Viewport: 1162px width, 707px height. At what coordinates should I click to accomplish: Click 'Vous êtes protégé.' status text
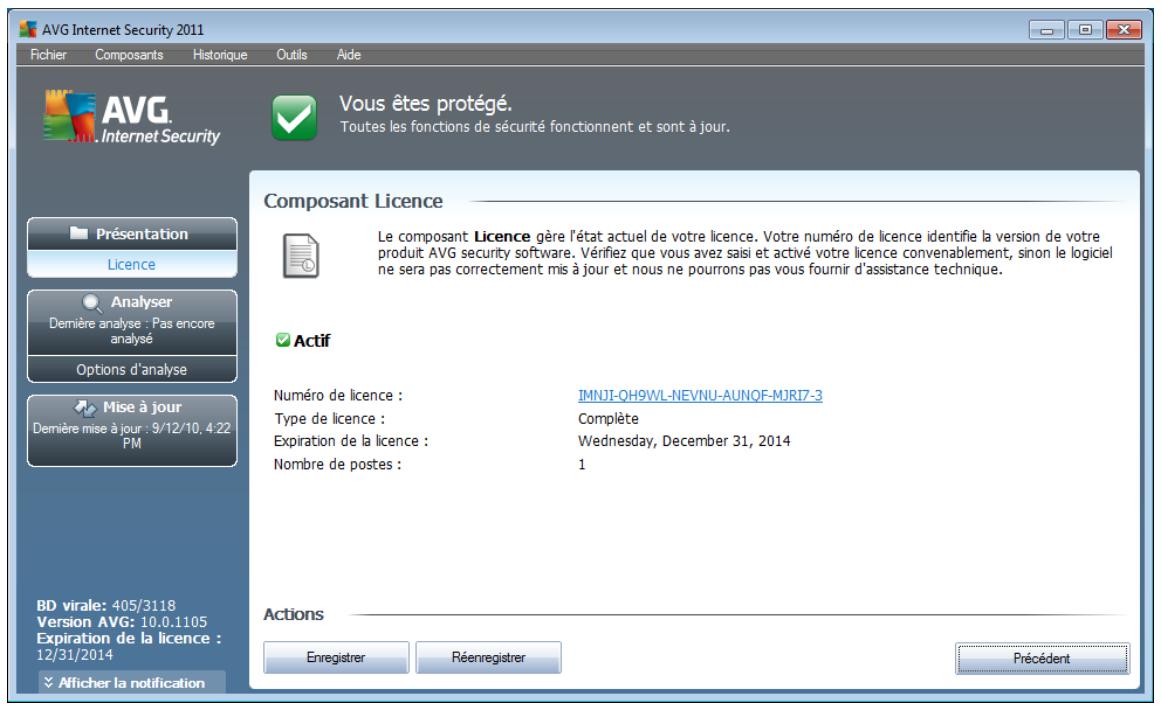[425, 103]
